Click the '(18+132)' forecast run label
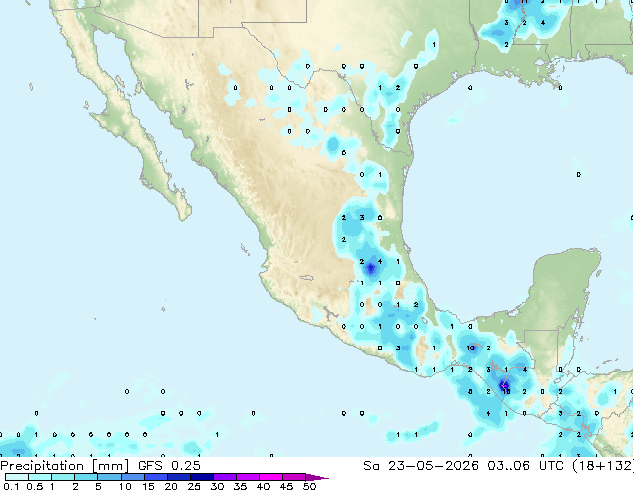Screen dimensions: 634x490 pos(603,466)
